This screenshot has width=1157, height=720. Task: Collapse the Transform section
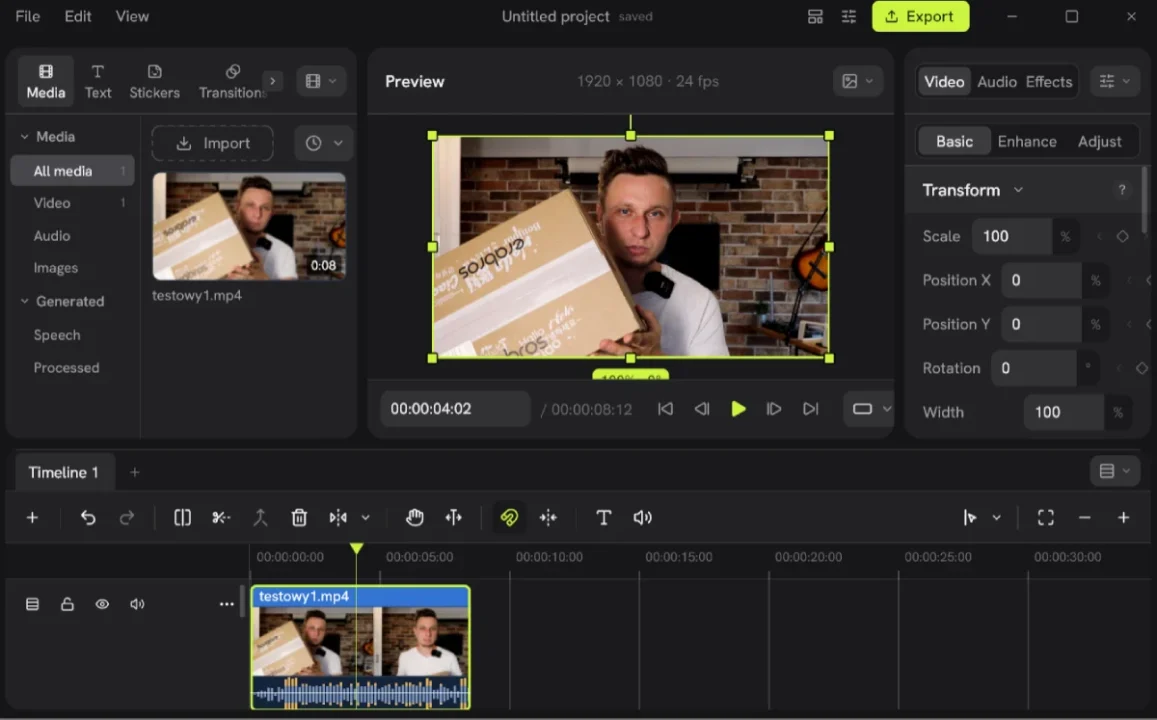[1018, 190]
